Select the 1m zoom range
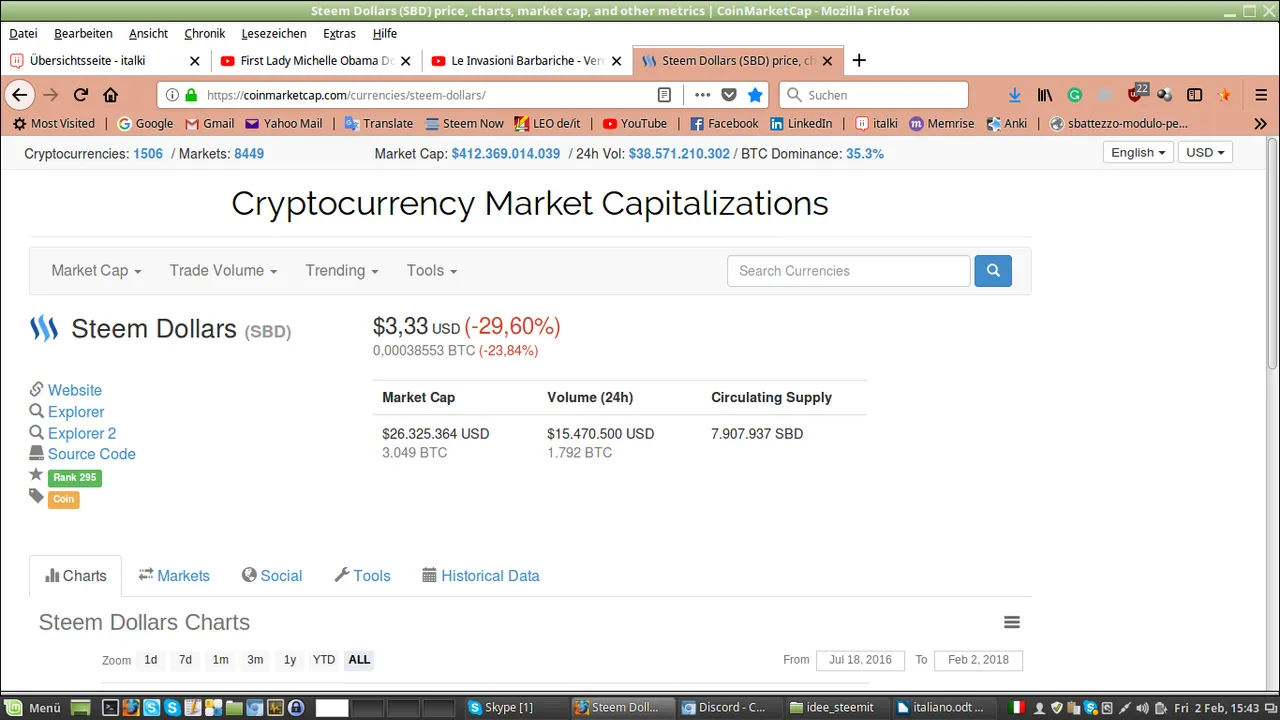 (220, 660)
